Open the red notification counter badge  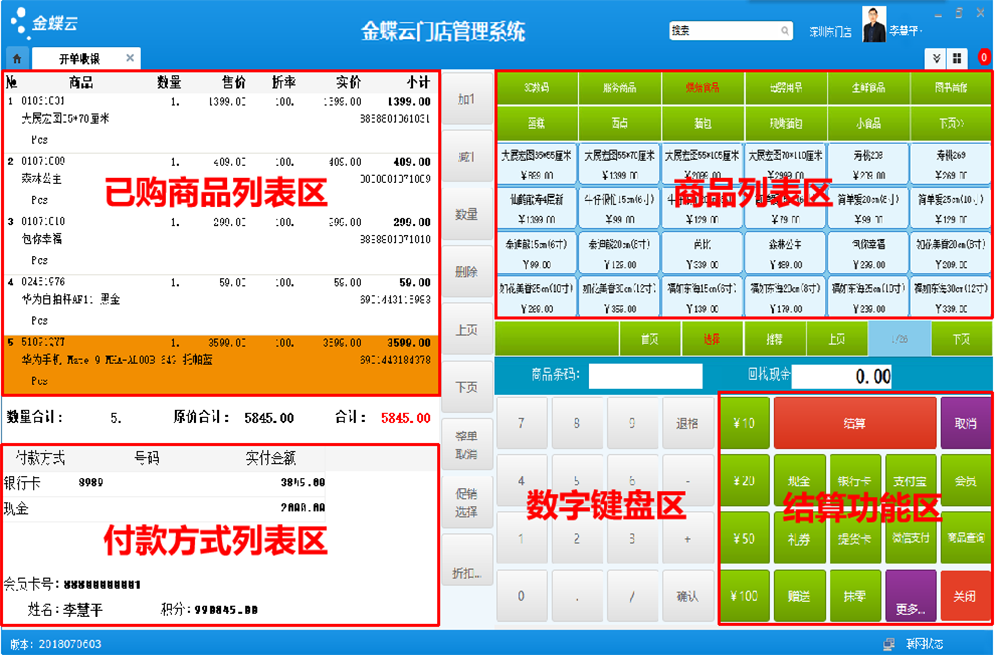point(984,57)
